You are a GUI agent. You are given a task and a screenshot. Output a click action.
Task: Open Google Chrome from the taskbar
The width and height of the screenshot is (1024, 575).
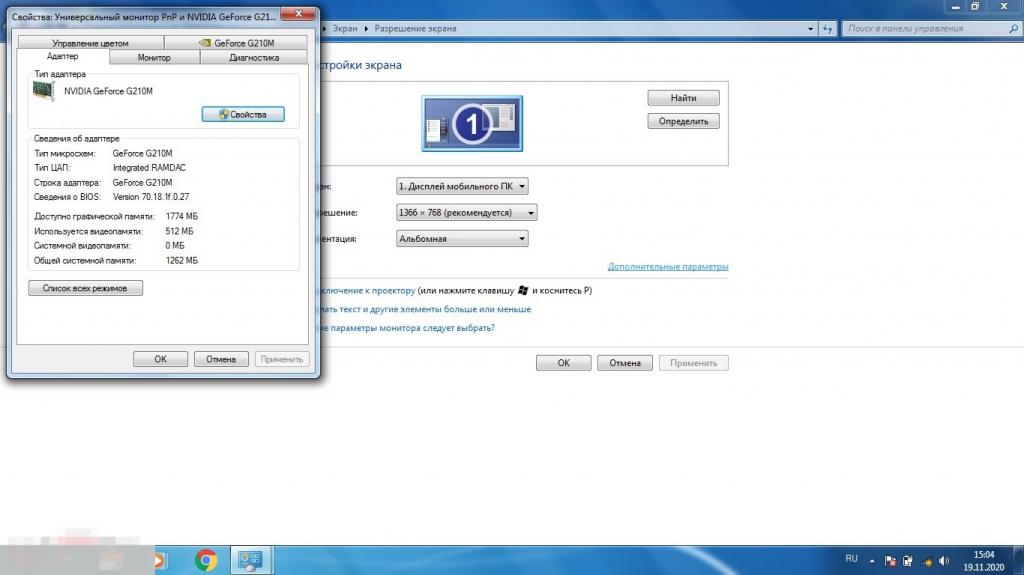(206, 560)
